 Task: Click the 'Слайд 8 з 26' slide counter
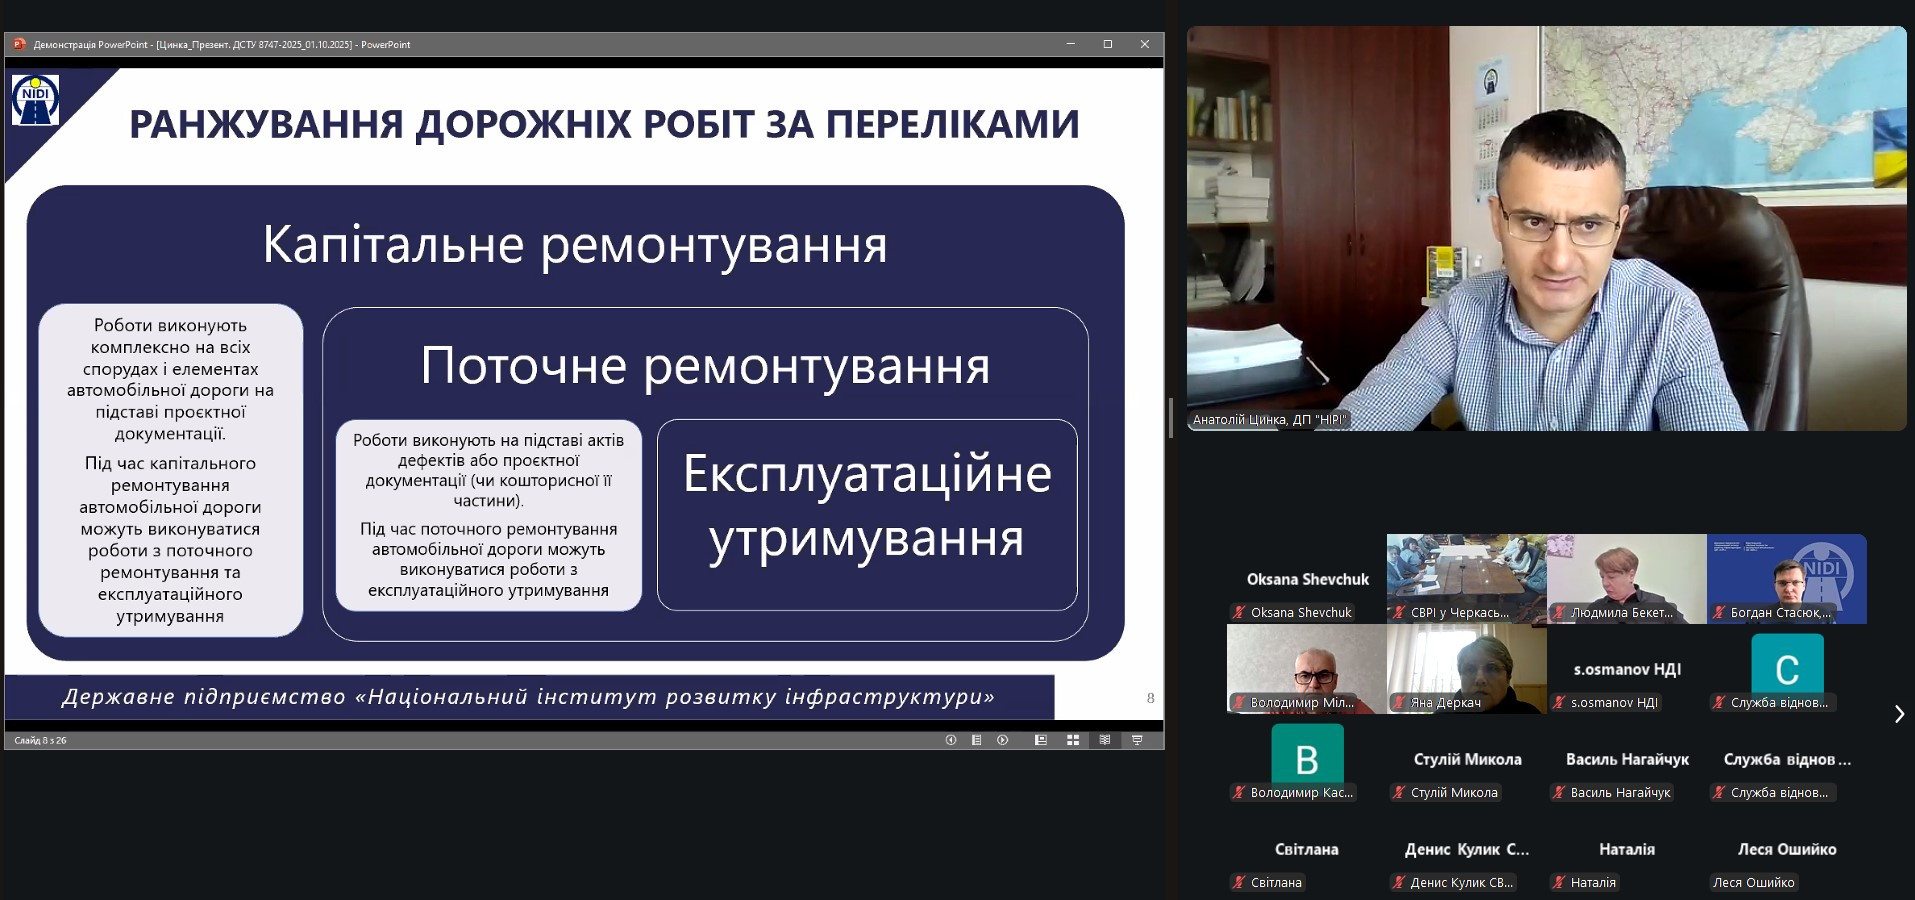pos(41,741)
